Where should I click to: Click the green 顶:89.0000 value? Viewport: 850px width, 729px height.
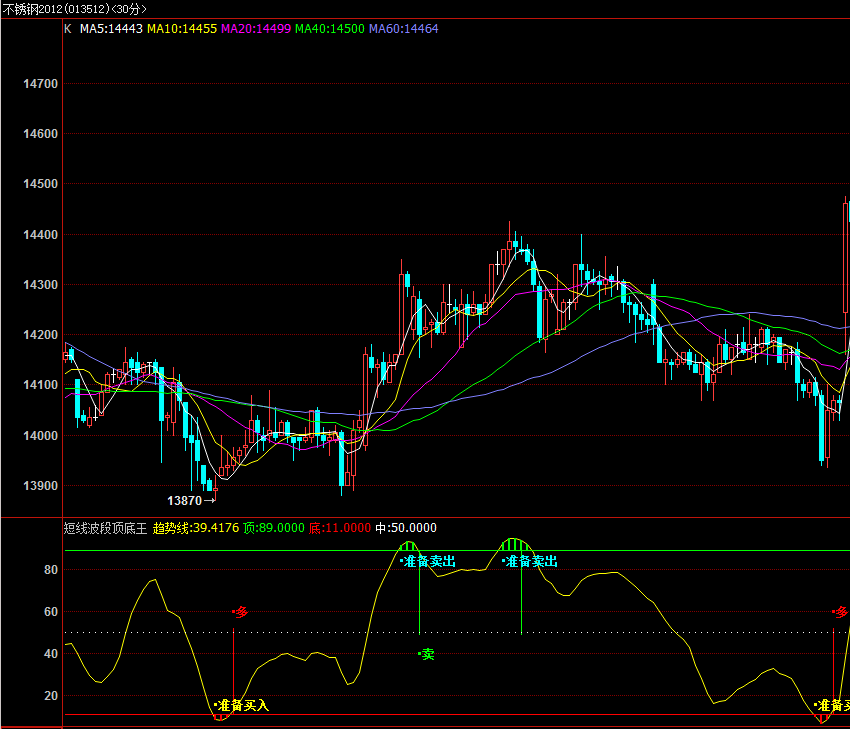tap(274, 528)
